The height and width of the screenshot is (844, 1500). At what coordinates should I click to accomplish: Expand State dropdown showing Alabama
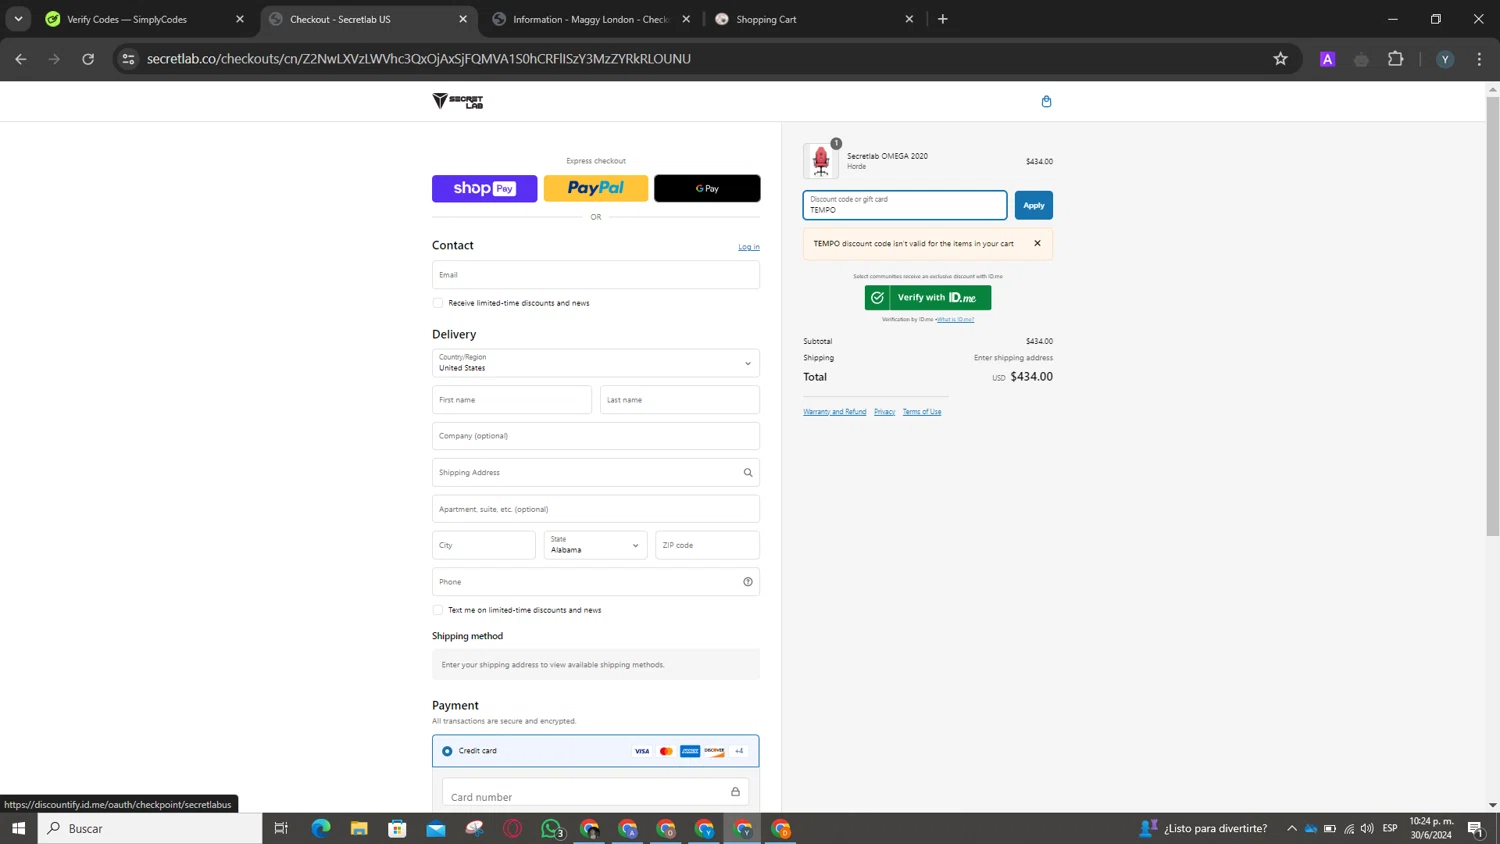click(596, 545)
